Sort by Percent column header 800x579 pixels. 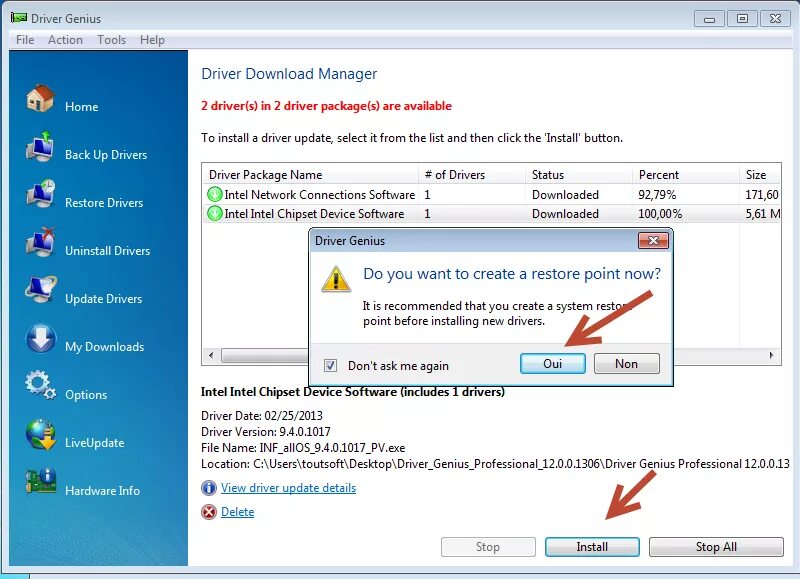[686, 174]
